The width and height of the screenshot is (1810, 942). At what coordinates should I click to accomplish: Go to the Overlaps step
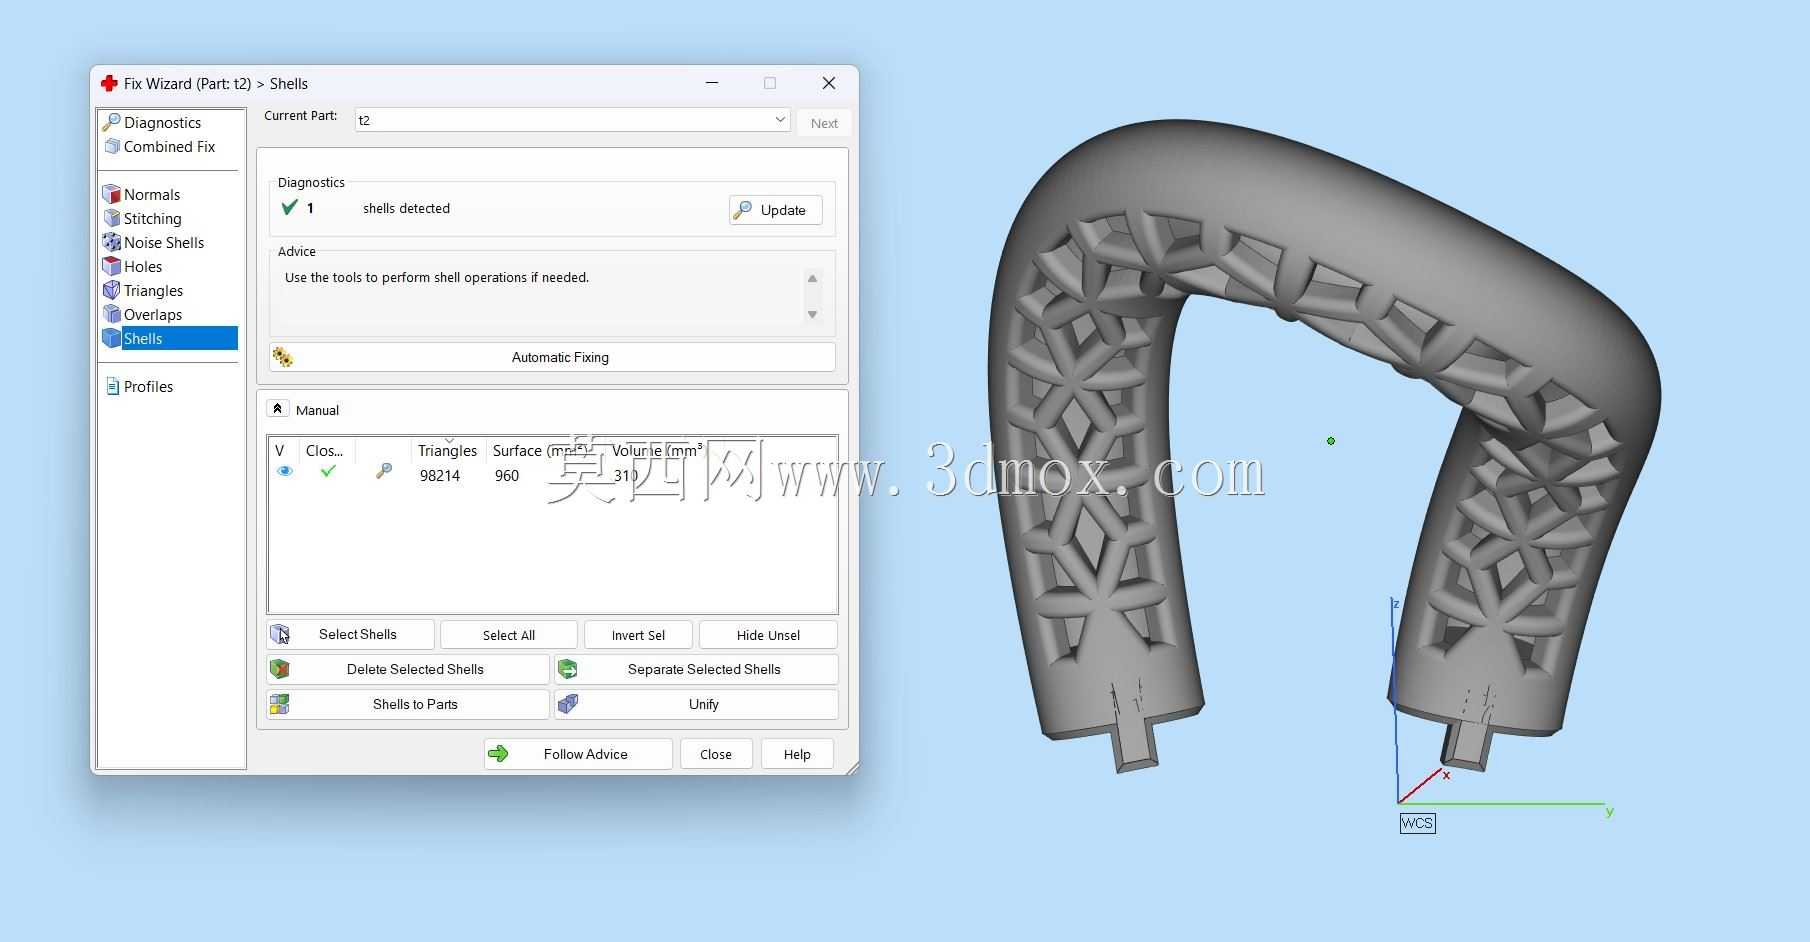click(153, 314)
